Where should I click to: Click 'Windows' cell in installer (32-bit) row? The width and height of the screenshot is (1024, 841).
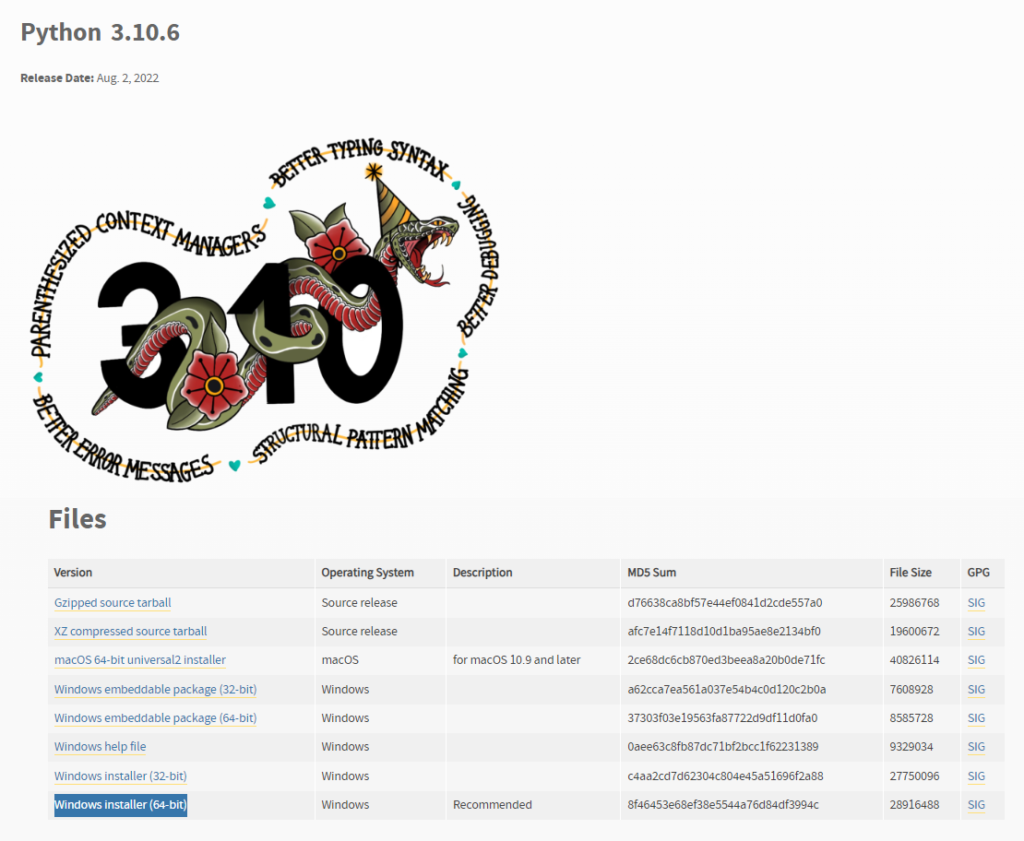tap(345, 776)
